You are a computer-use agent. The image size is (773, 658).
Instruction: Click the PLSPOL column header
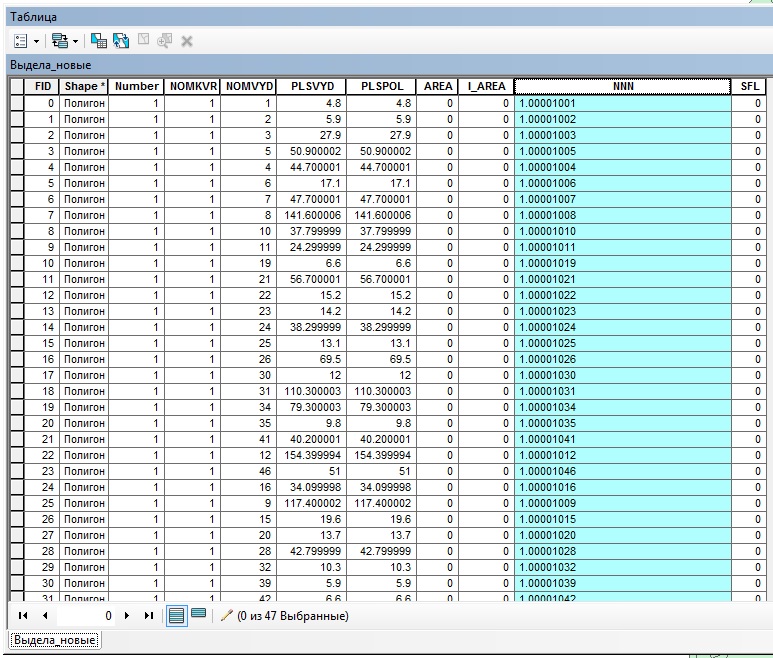click(x=382, y=86)
